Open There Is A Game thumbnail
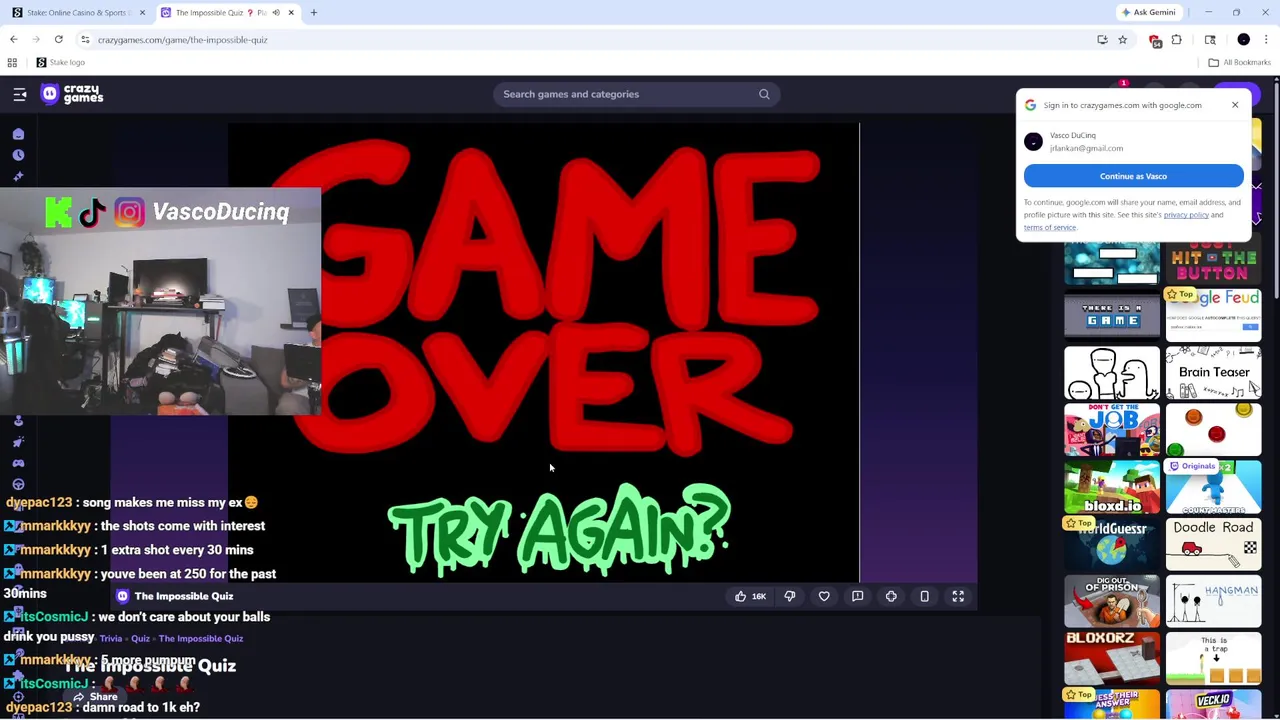 point(1112,315)
